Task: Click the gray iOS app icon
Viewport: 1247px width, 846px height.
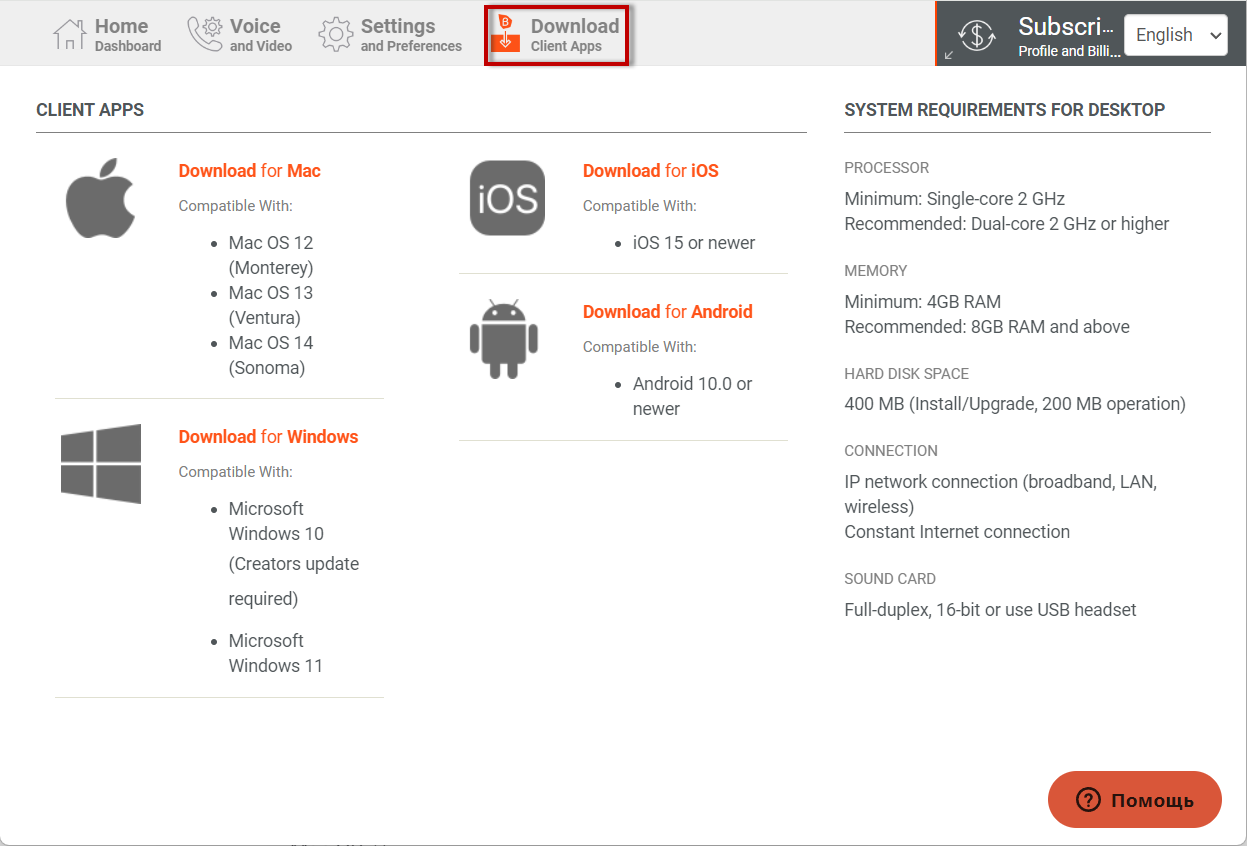Action: click(x=507, y=198)
